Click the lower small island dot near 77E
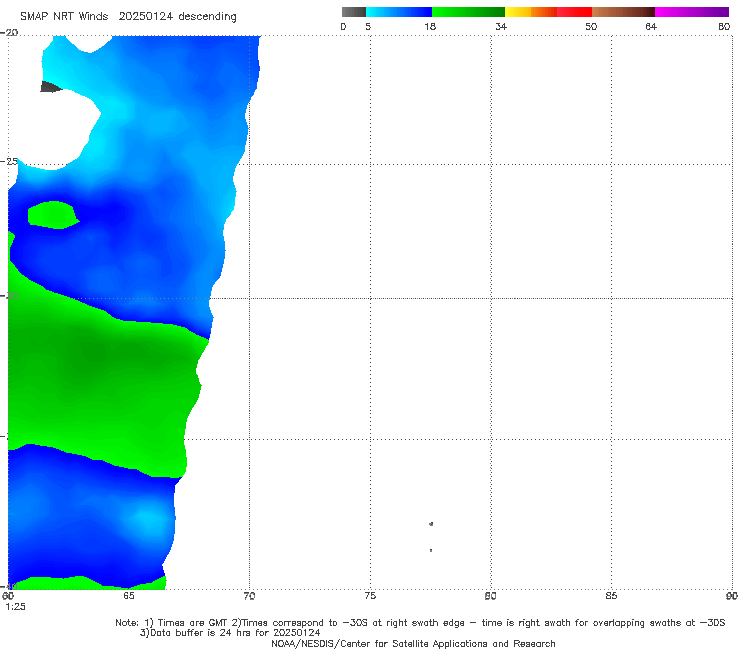The width and height of the screenshot is (740, 650). [431, 550]
